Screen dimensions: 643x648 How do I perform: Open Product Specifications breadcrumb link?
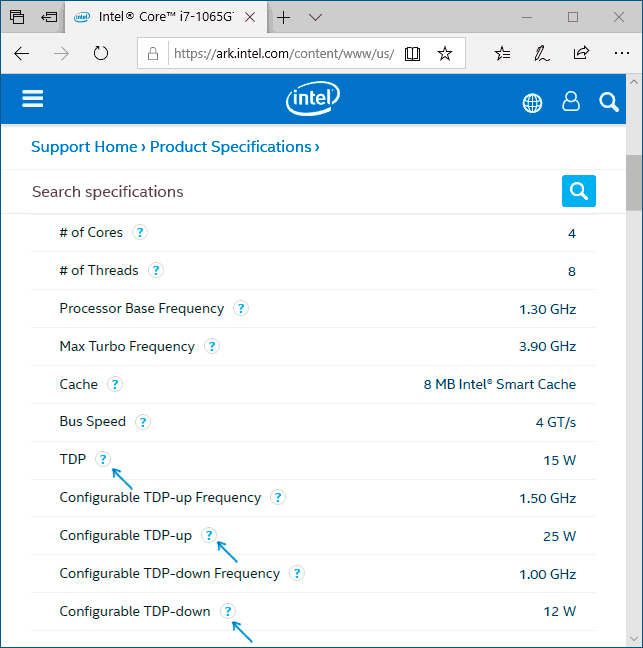(231, 147)
